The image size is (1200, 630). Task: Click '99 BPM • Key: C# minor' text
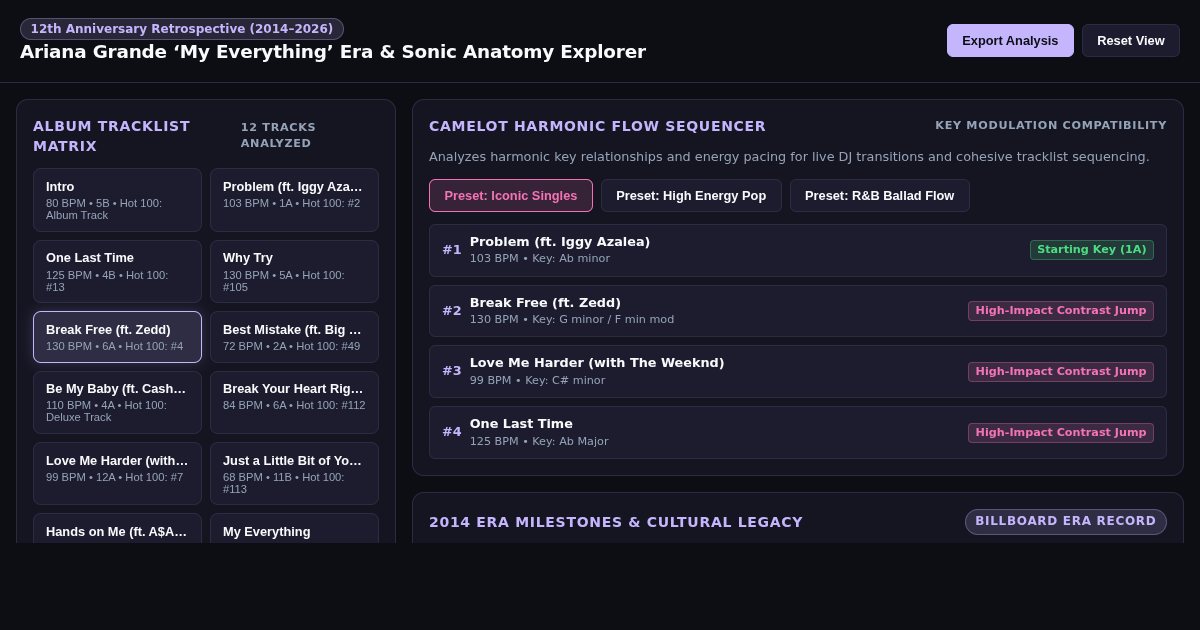pyautogui.click(x=537, y=381)
